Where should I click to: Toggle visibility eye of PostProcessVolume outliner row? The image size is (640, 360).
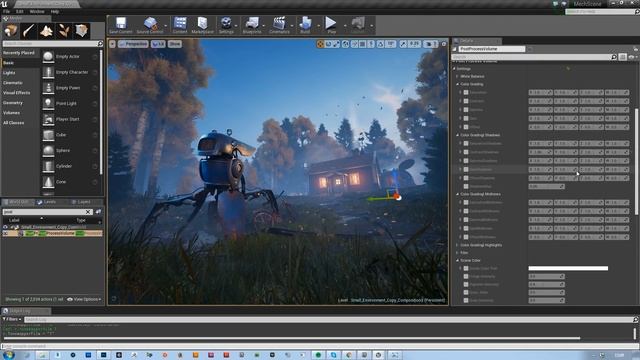(5, 233)
